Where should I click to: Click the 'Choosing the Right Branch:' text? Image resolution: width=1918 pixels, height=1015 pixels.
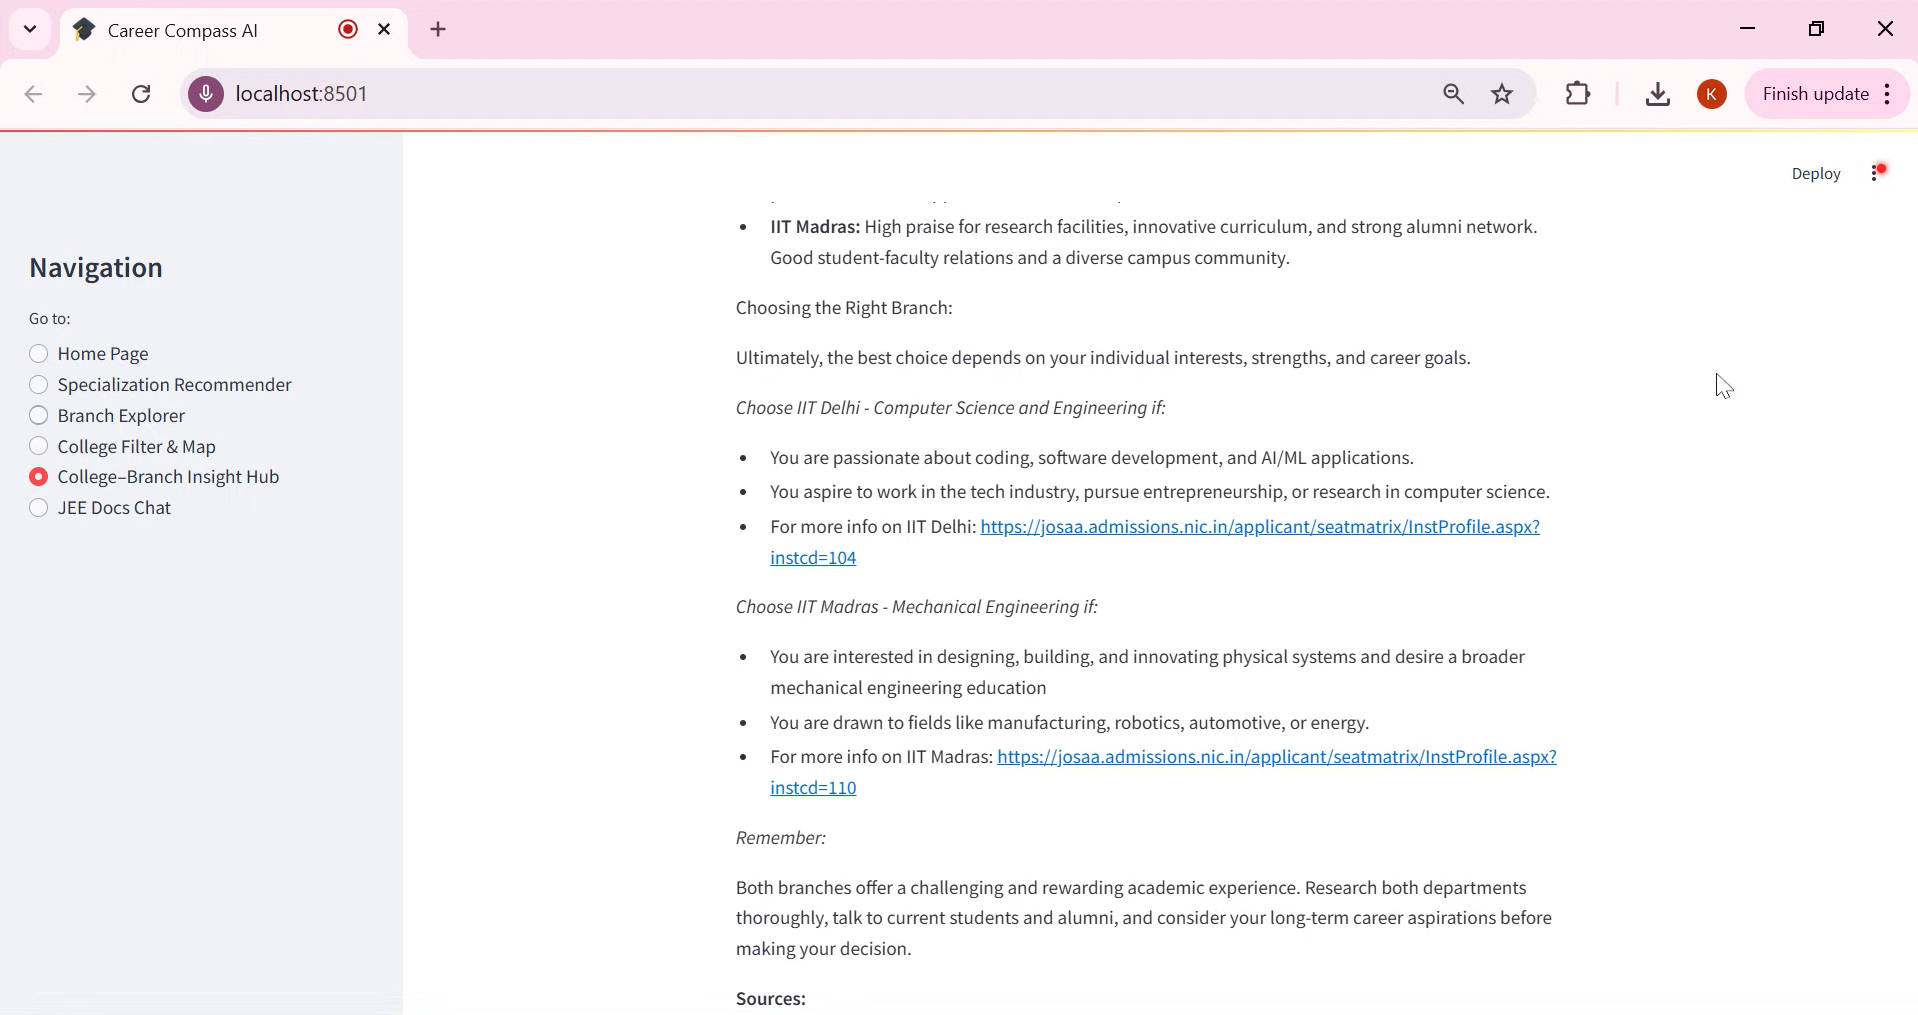(x=844, y=308)
